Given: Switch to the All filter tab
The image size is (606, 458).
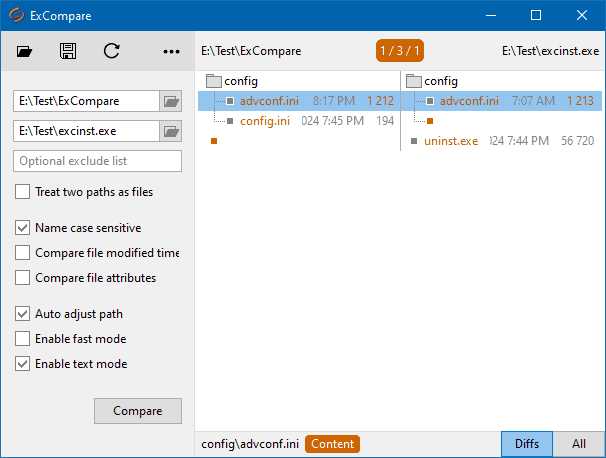Looking at the screenshot, I should click(x=579, y=444).
